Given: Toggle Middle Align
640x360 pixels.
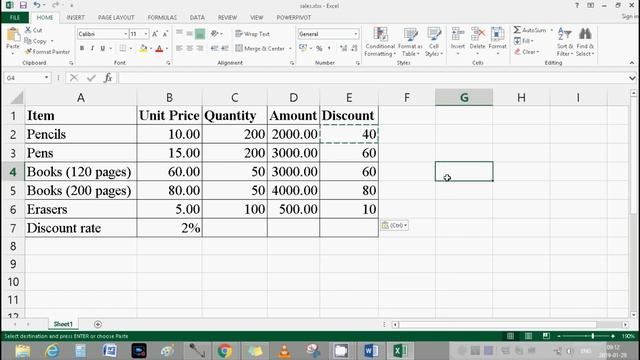Looking at the screenshot, I should point(189,34).
